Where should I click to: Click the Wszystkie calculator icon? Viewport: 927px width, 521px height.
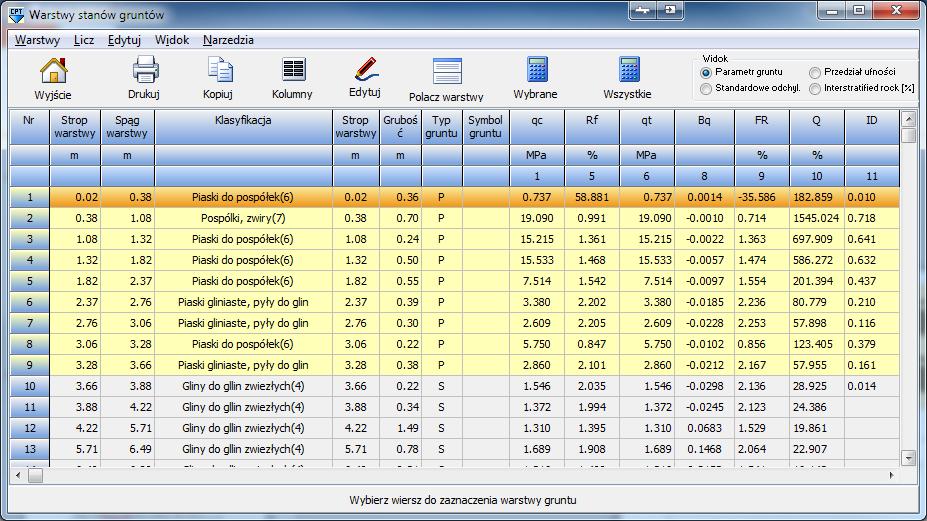click(x=629, y=69)
